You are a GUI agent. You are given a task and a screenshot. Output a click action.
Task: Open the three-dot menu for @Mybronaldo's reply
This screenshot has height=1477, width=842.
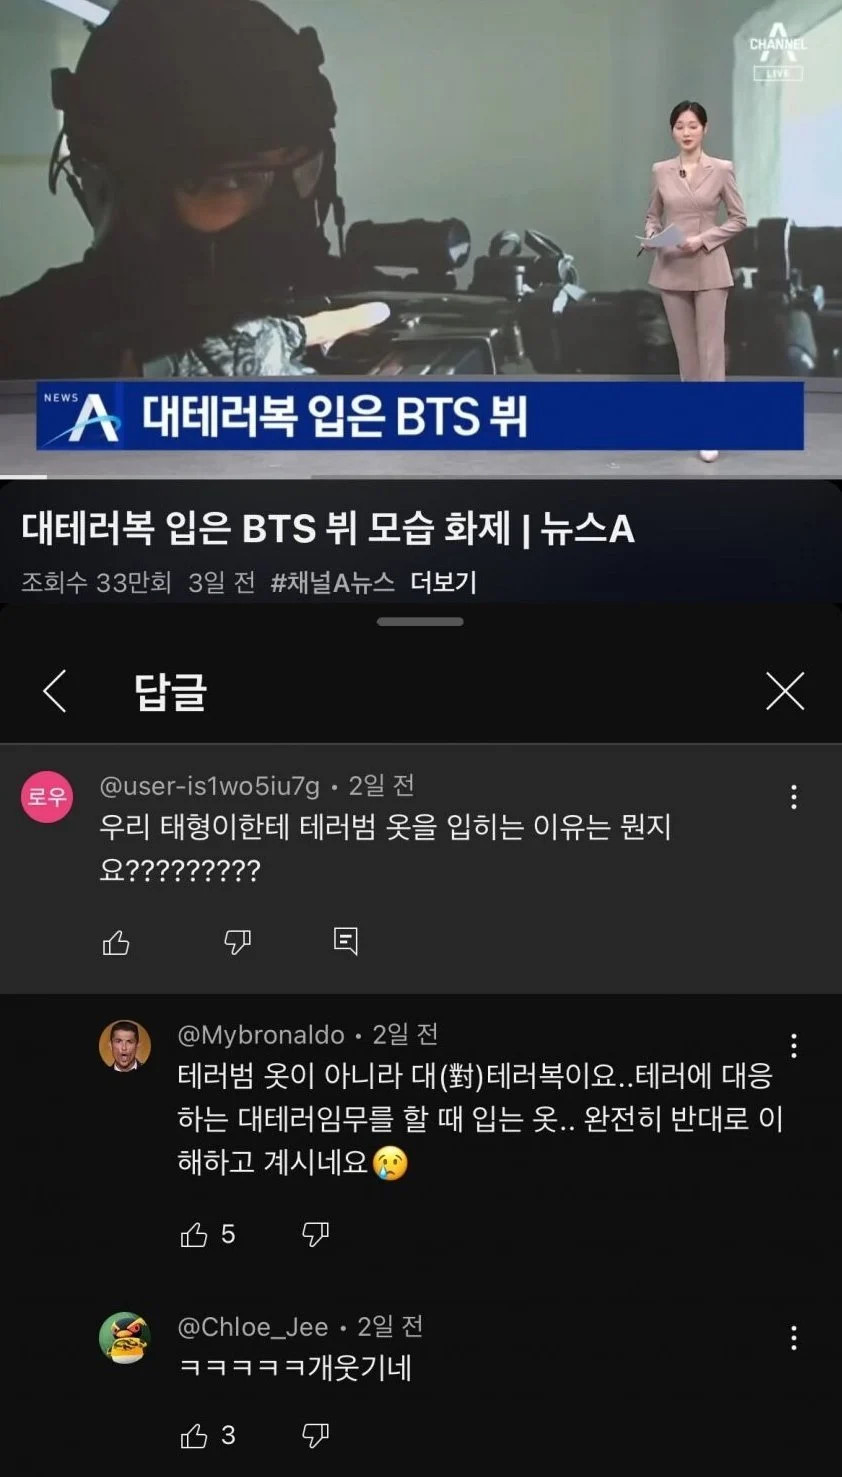pos(794,1046)
